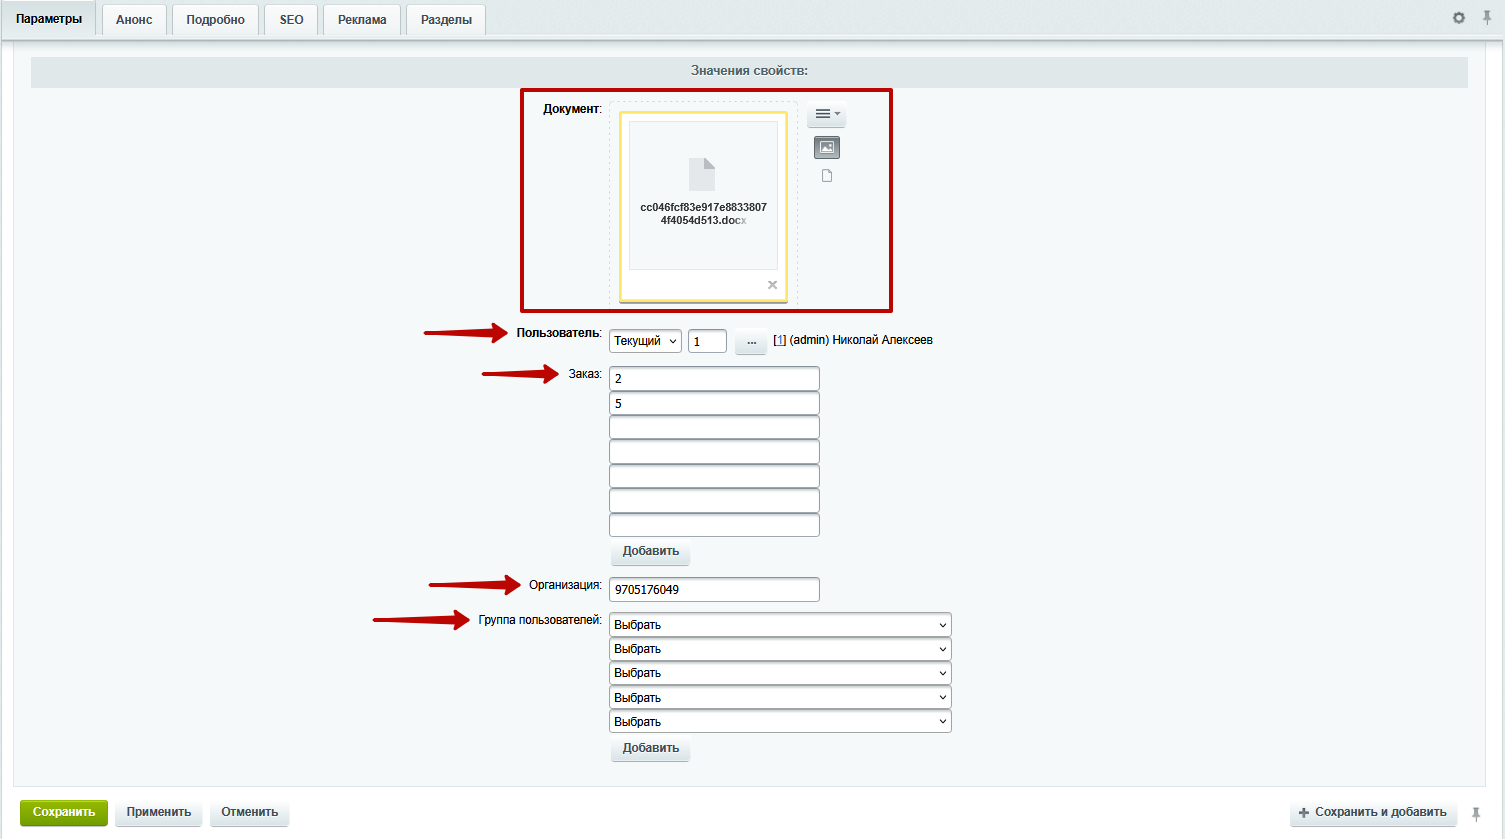Switch document field to image preview mode
This screenshot has height=839, width=1505.
point(827,148)
